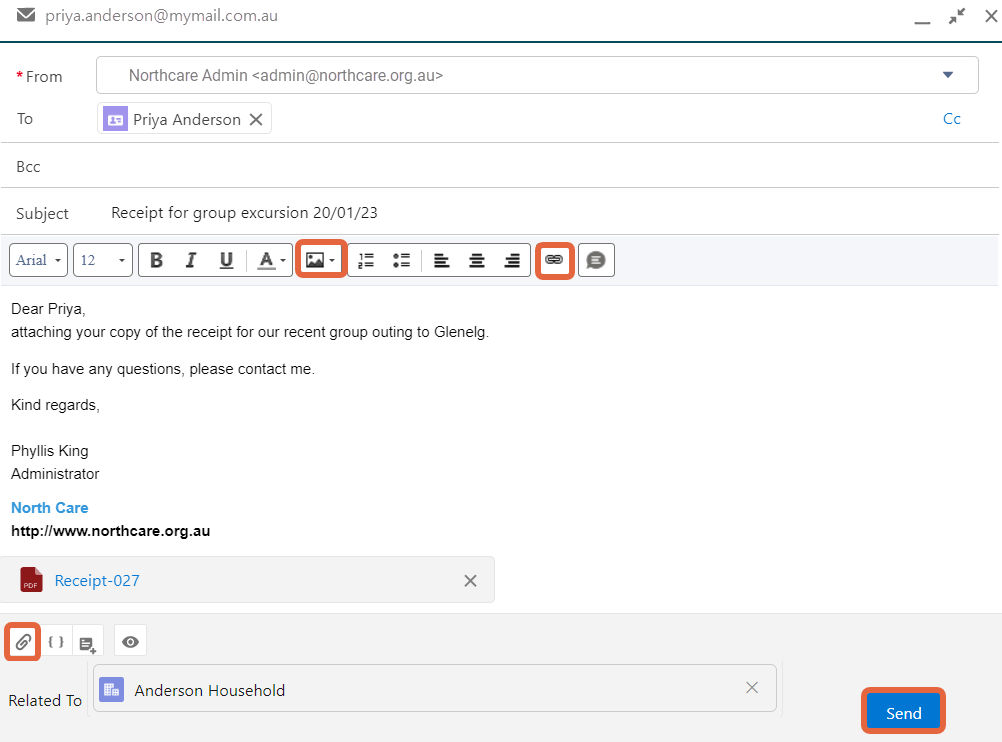Click the Anderson Household account icon
The height and width of the screenshot is (742, 1002).
(112, 690)
